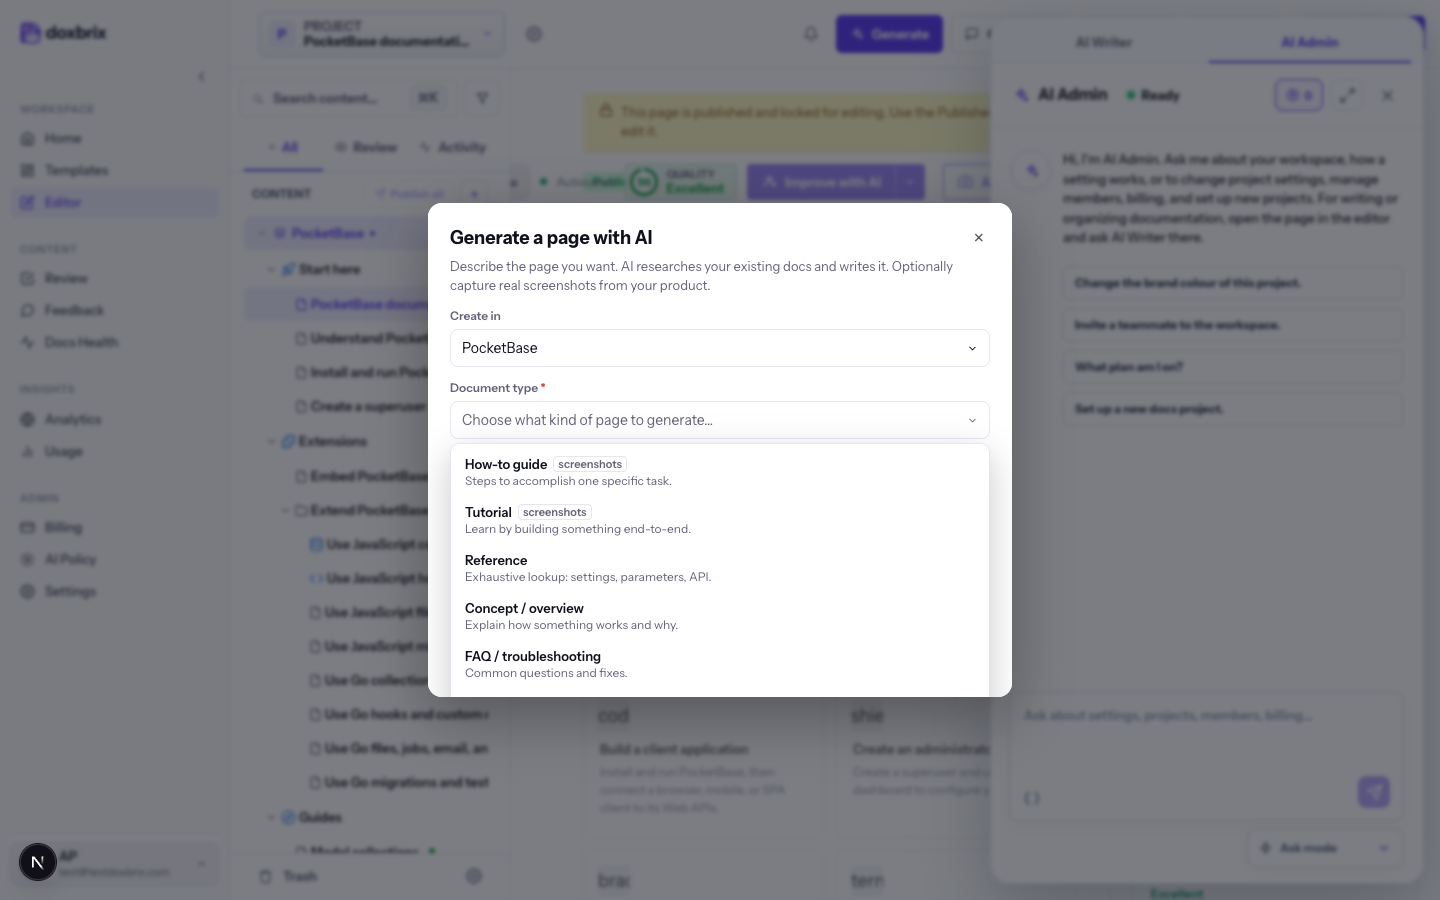Click the What plan am I on? suggestion
The width and height of the screenshot is (1440, 900).
point(1232,367)
